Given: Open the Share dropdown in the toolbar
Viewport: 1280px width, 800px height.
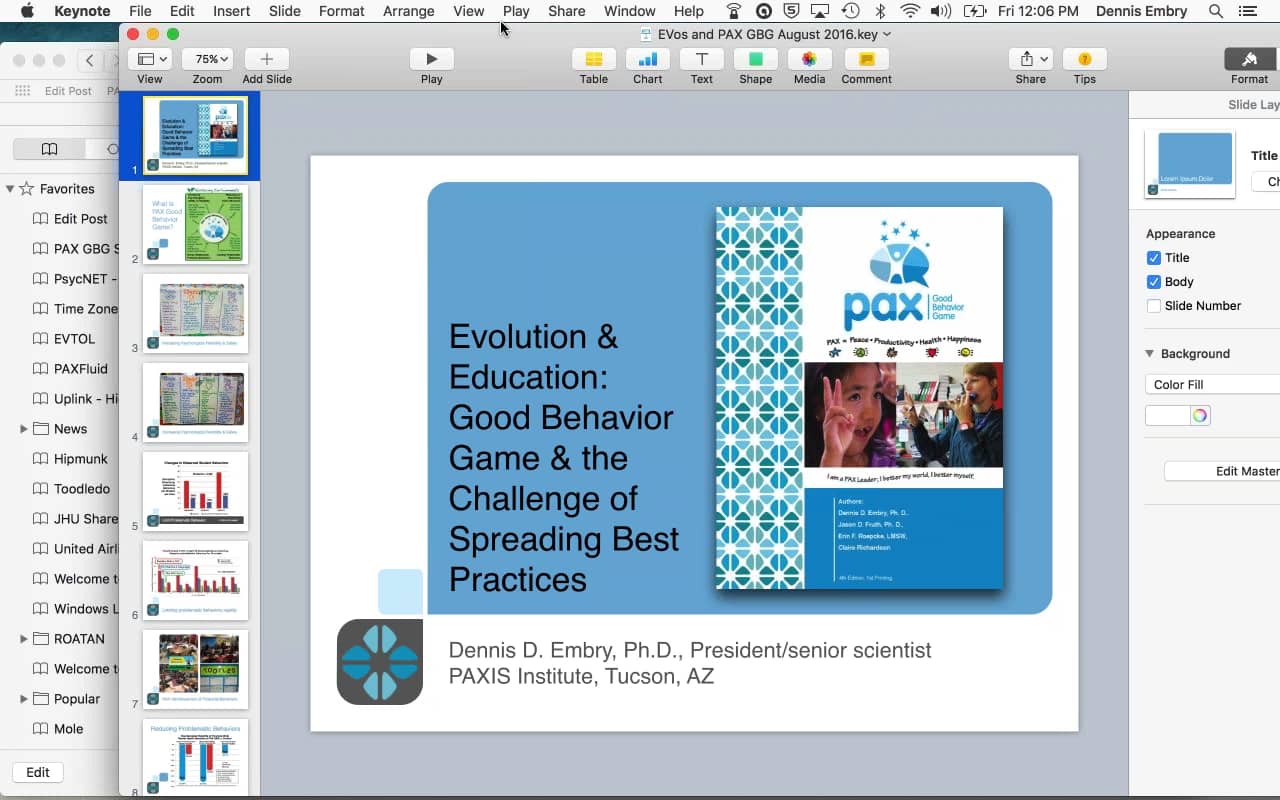Looking at the screenshot, I should [1031, 59].
